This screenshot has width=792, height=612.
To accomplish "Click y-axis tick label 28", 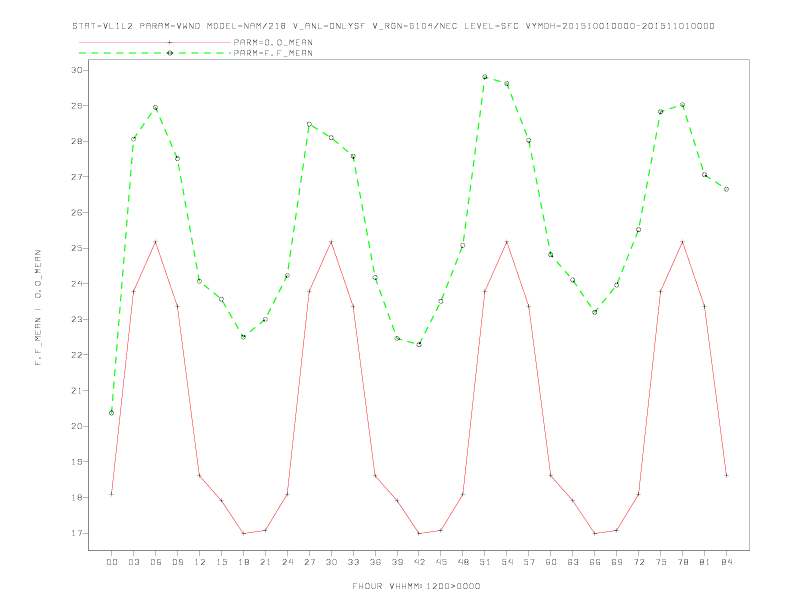I will [x=76, y=141].
